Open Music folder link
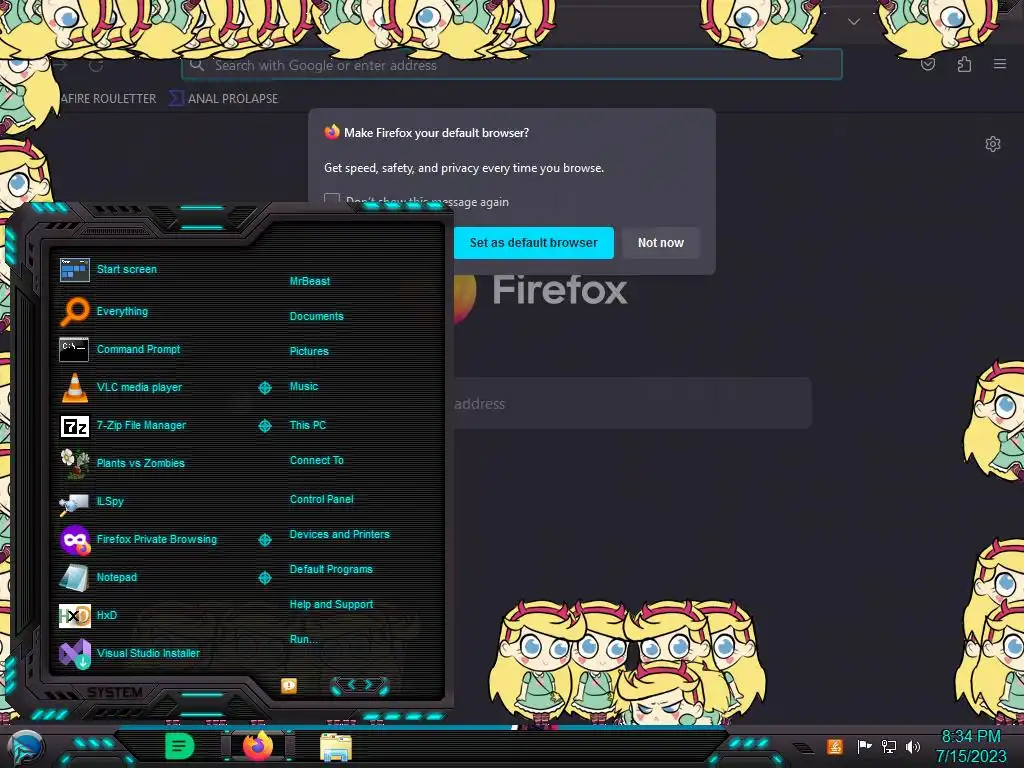The height and width of the screenshot is (768, 1024). coord(304,387)
